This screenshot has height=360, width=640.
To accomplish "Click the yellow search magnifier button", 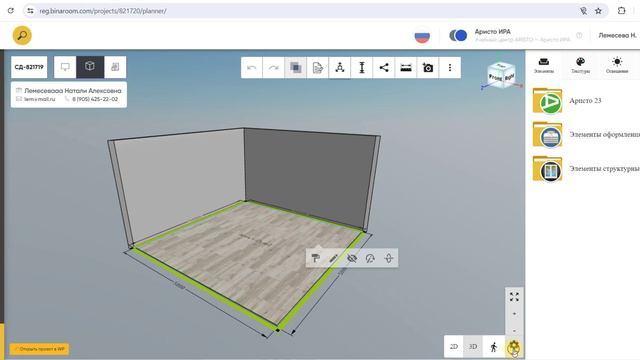I will pyautogui.click(x=22, y=36).
